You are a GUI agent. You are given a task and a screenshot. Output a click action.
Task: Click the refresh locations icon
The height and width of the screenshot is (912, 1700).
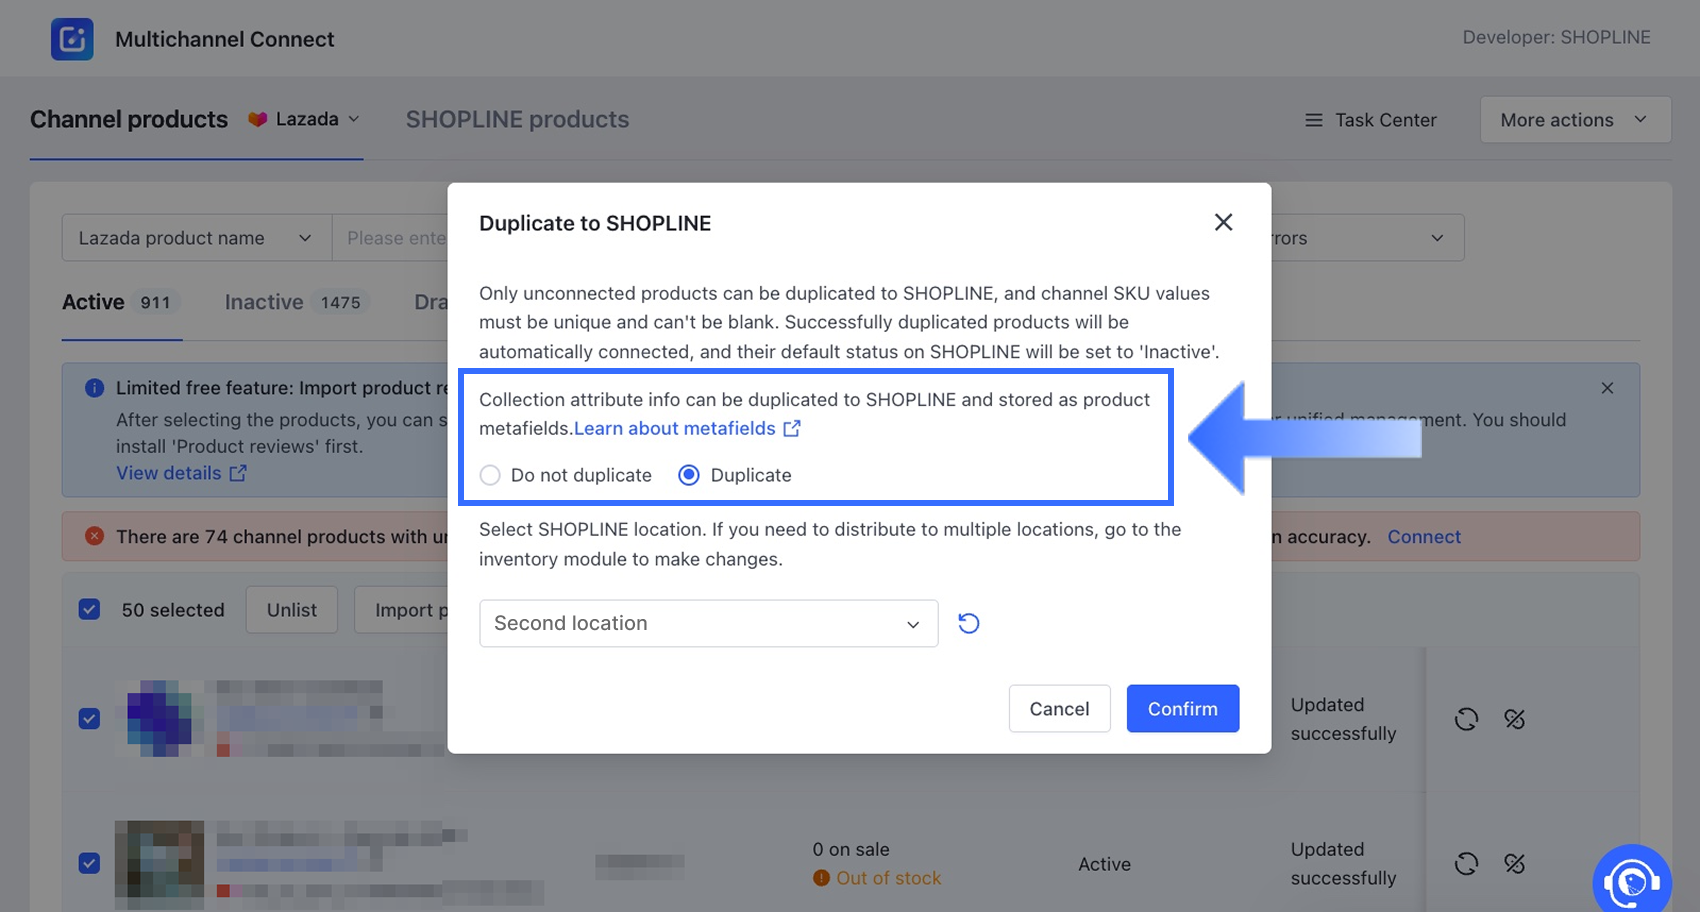pyautogui.click(x=968, y=623)
